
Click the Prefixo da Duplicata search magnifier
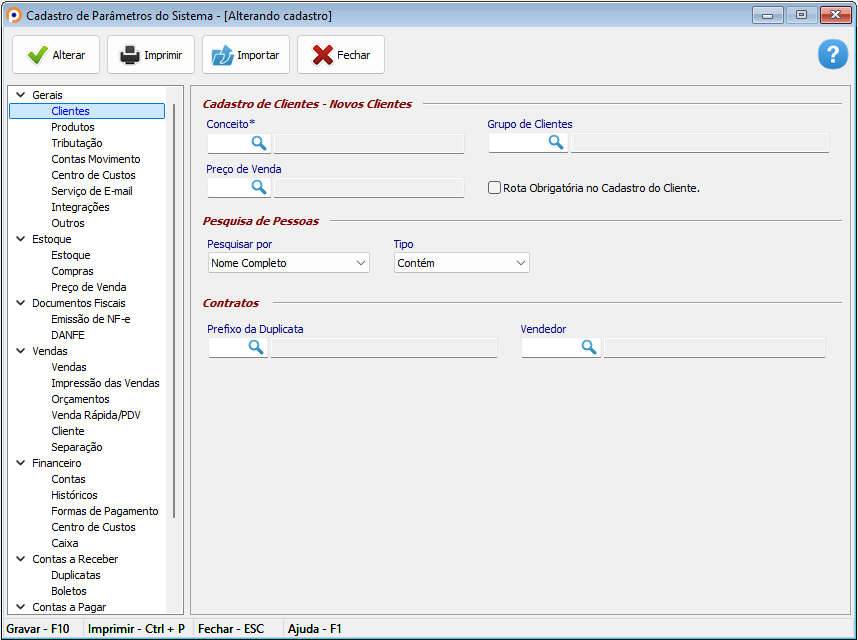click(x=256, y=347)
